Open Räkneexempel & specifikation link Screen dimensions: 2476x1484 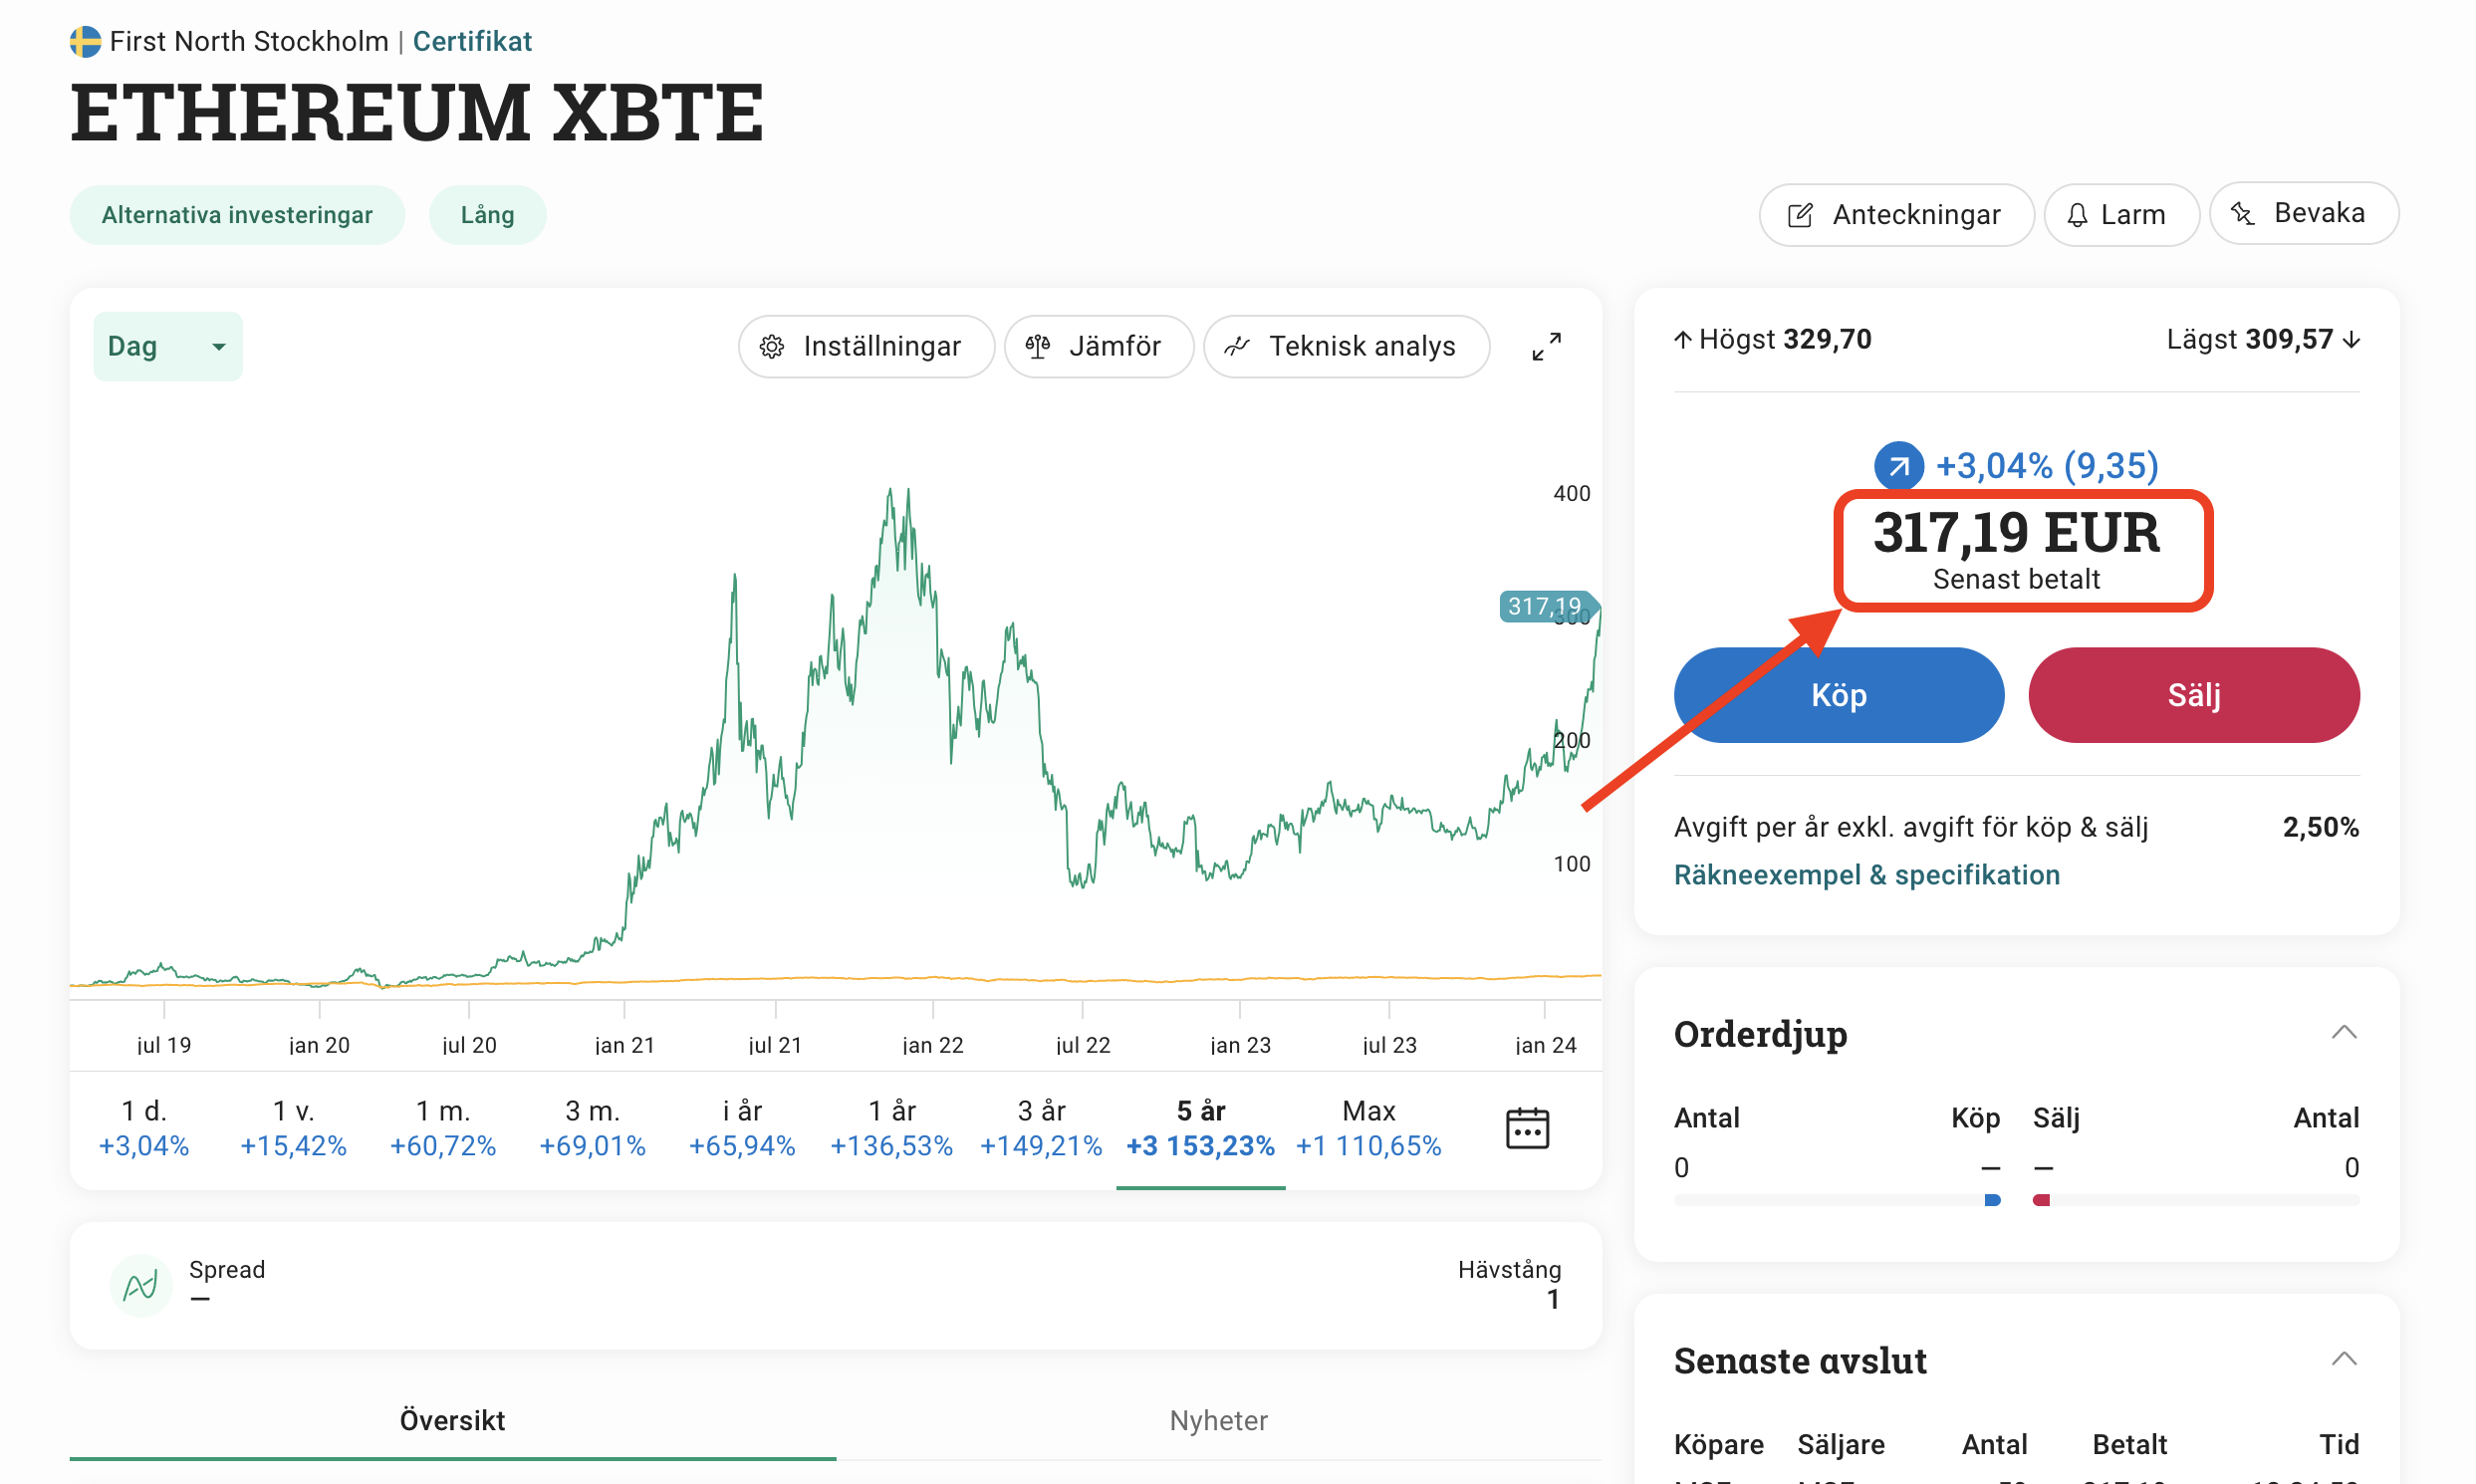[1866, 875]
